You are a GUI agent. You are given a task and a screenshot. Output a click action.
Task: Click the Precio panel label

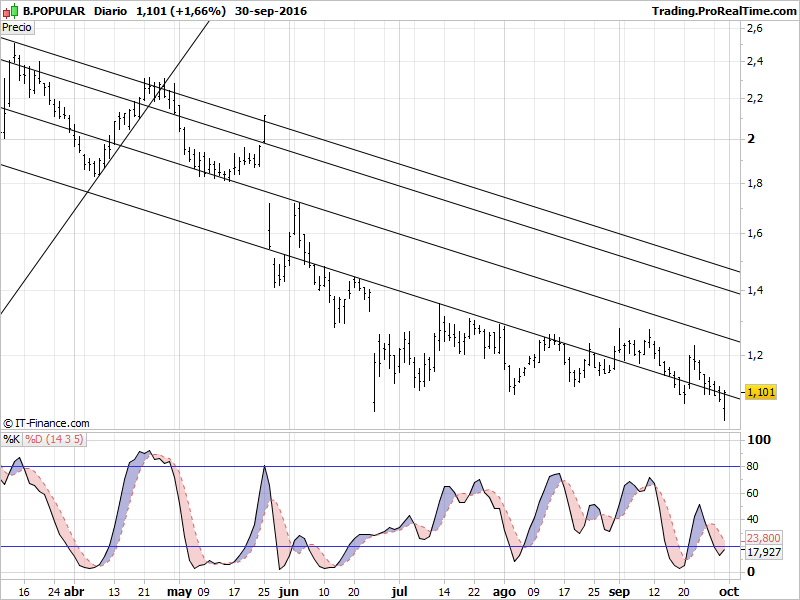18,28
